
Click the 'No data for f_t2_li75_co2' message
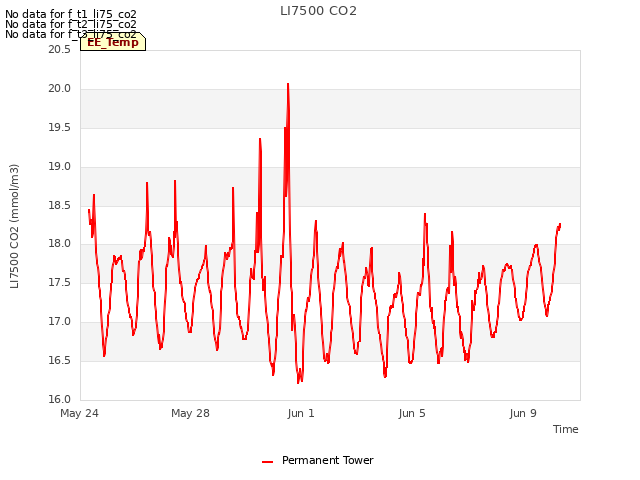tap(71, 24)
